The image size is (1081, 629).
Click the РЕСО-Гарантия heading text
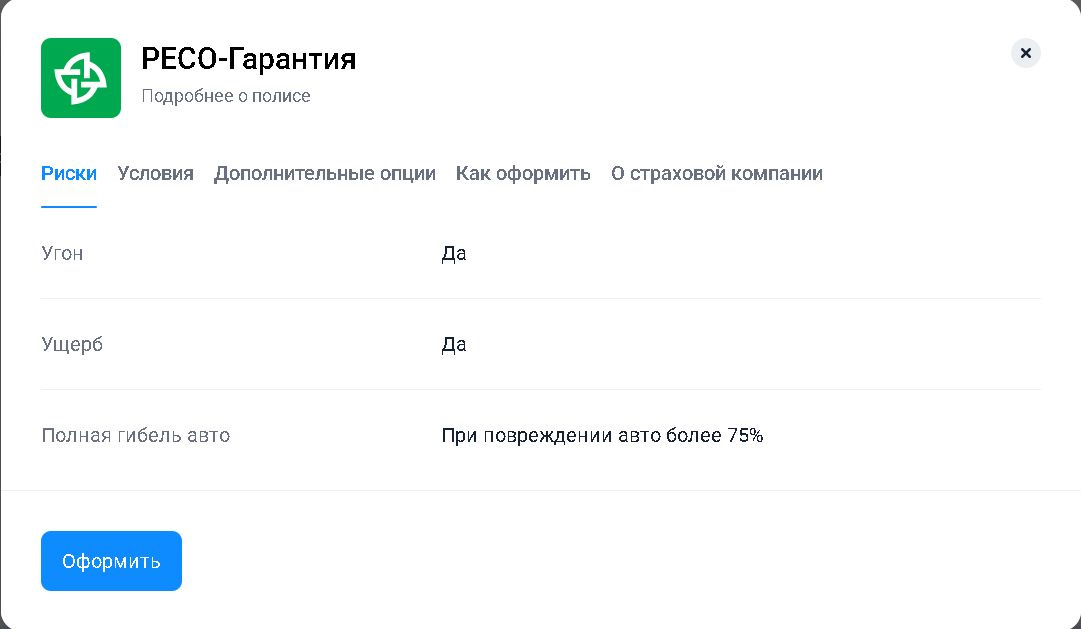coord(248,60)
